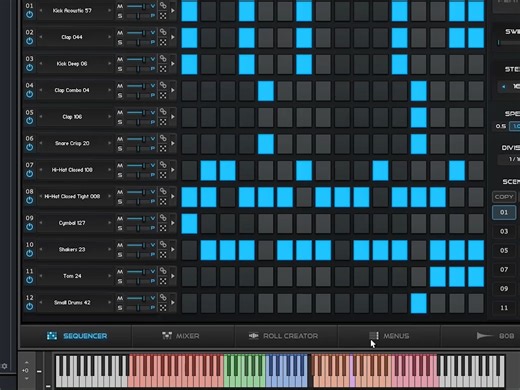Randomize pattern dice icon for Clap 044

(x=163, y=42)
